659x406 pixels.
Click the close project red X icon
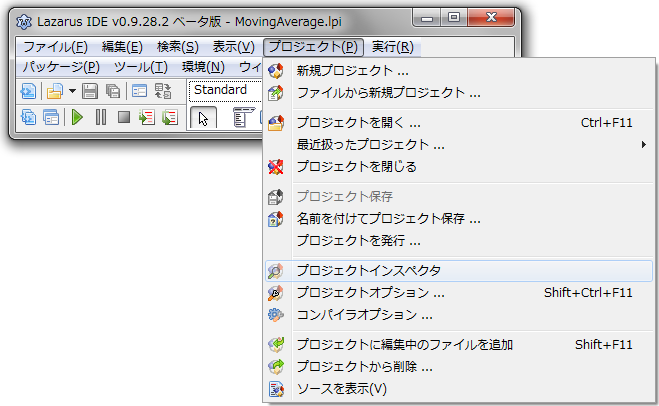(x=276, y=166)
